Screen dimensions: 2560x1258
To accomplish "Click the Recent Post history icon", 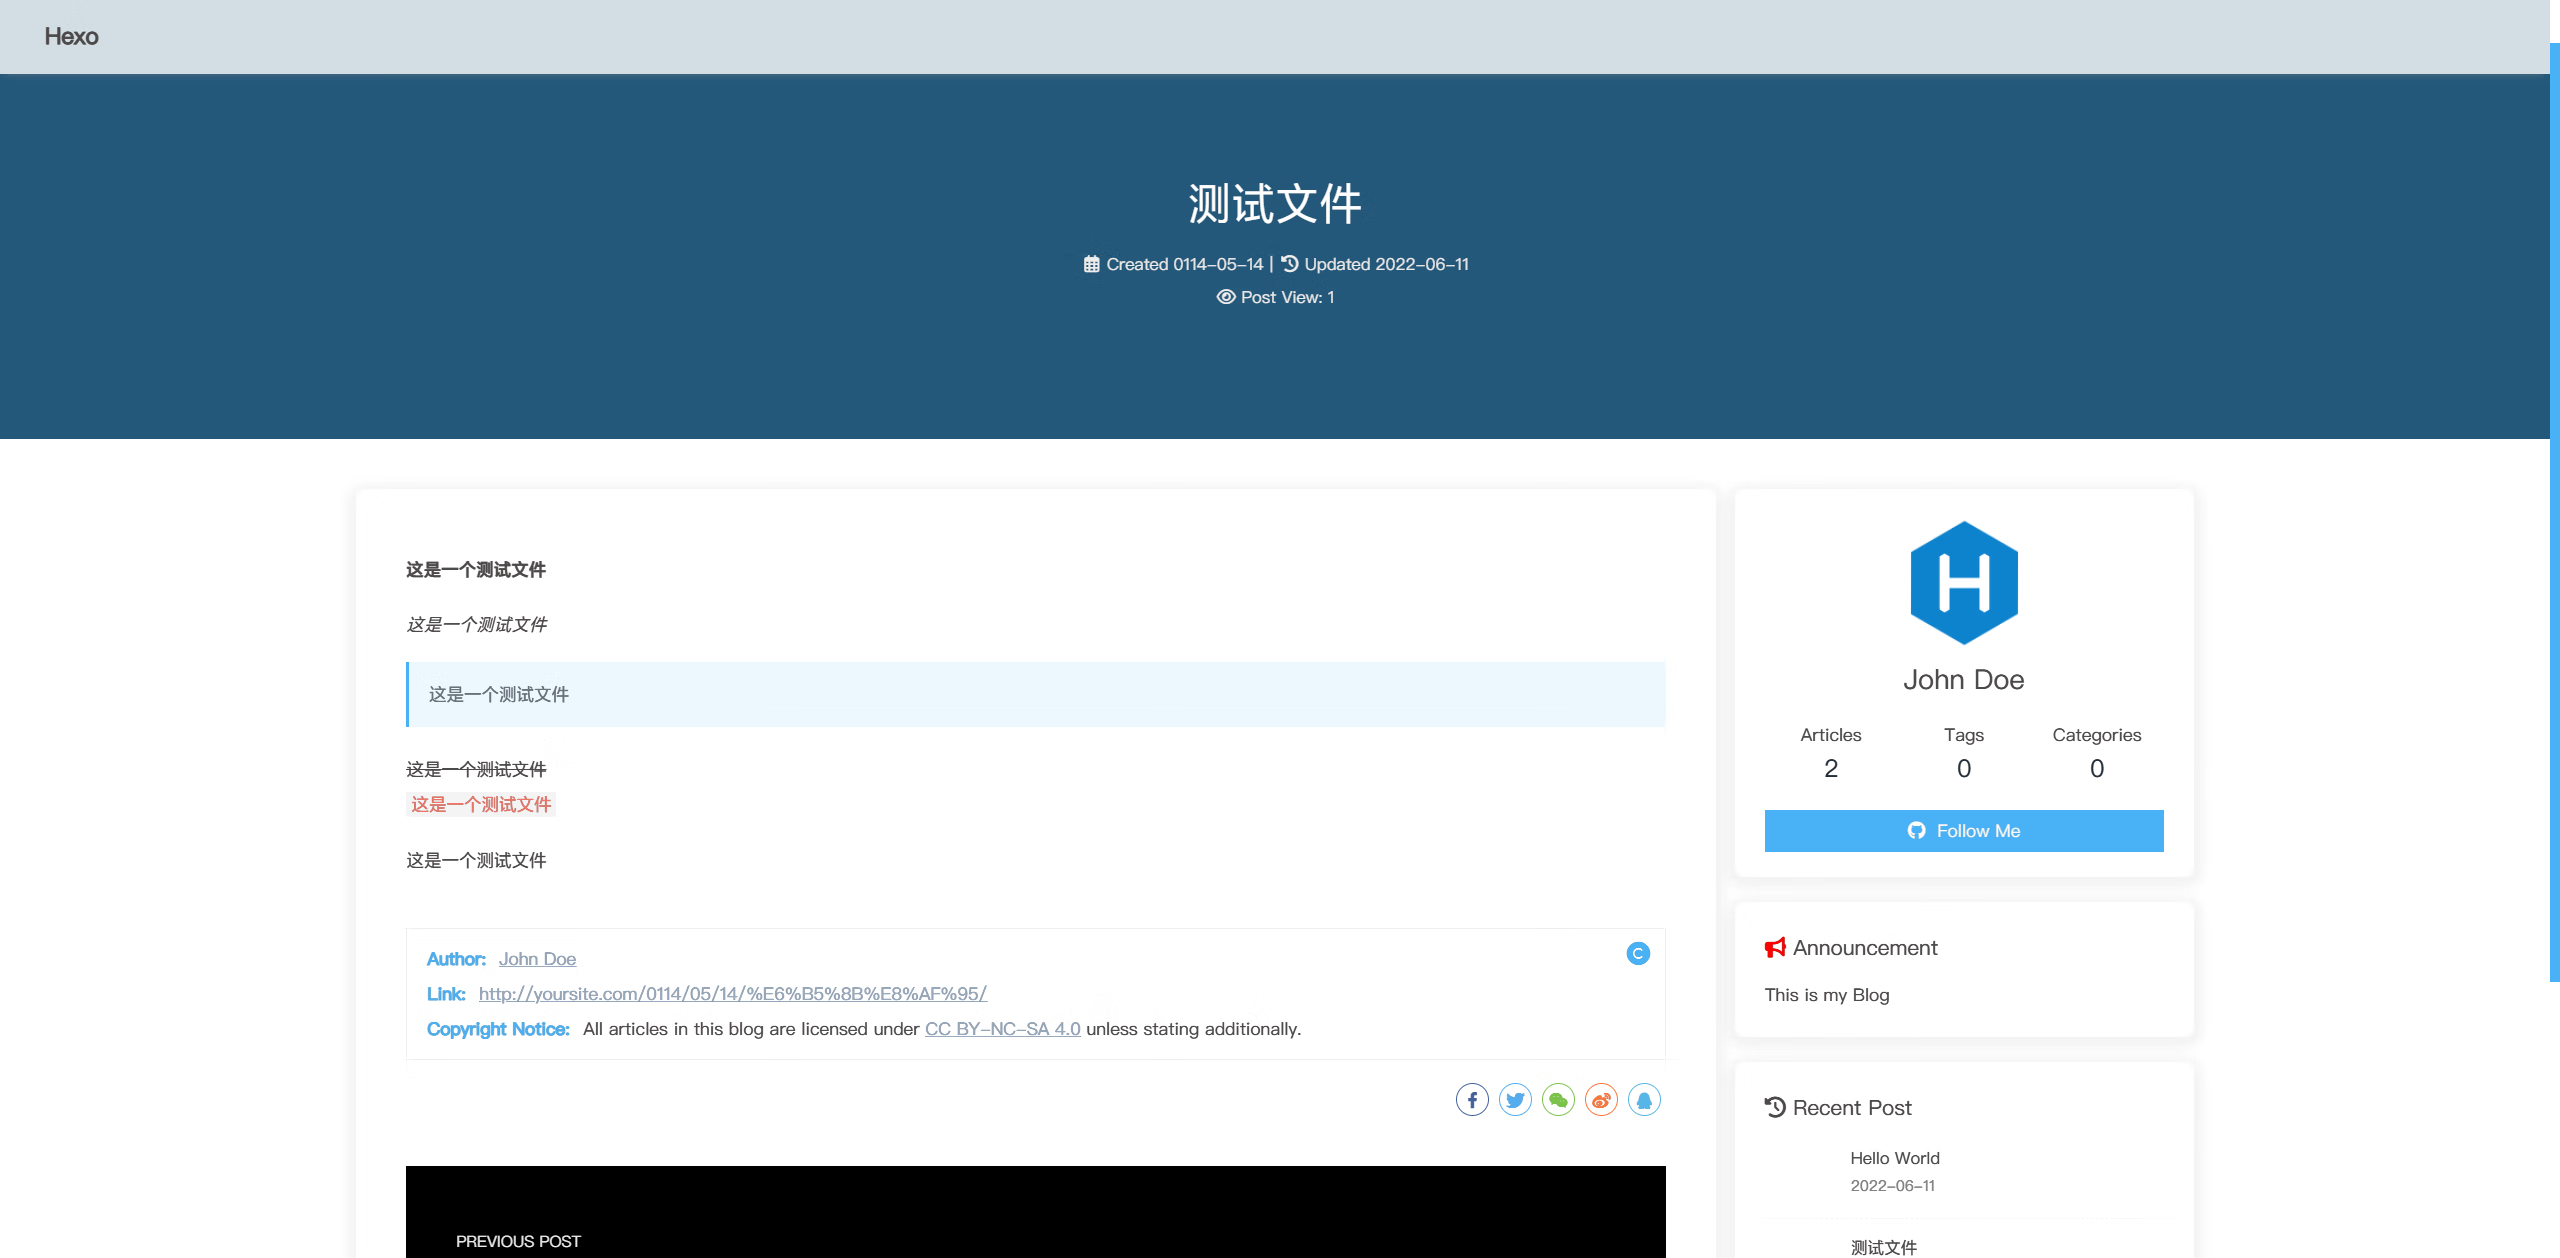I will coord(1775,1107).
